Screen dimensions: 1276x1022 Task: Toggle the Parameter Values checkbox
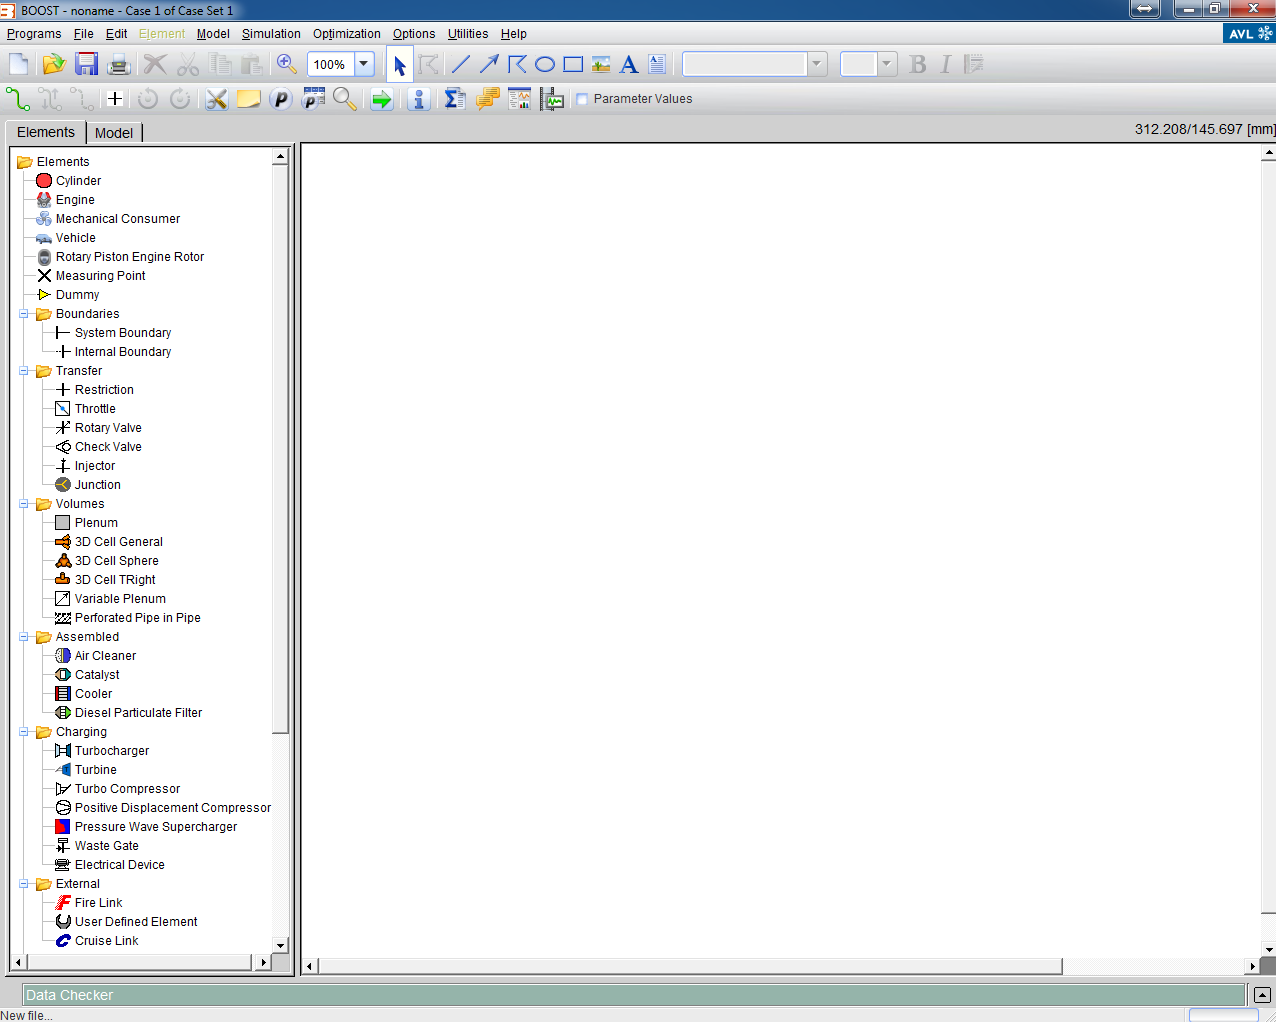tap(582, 99)
